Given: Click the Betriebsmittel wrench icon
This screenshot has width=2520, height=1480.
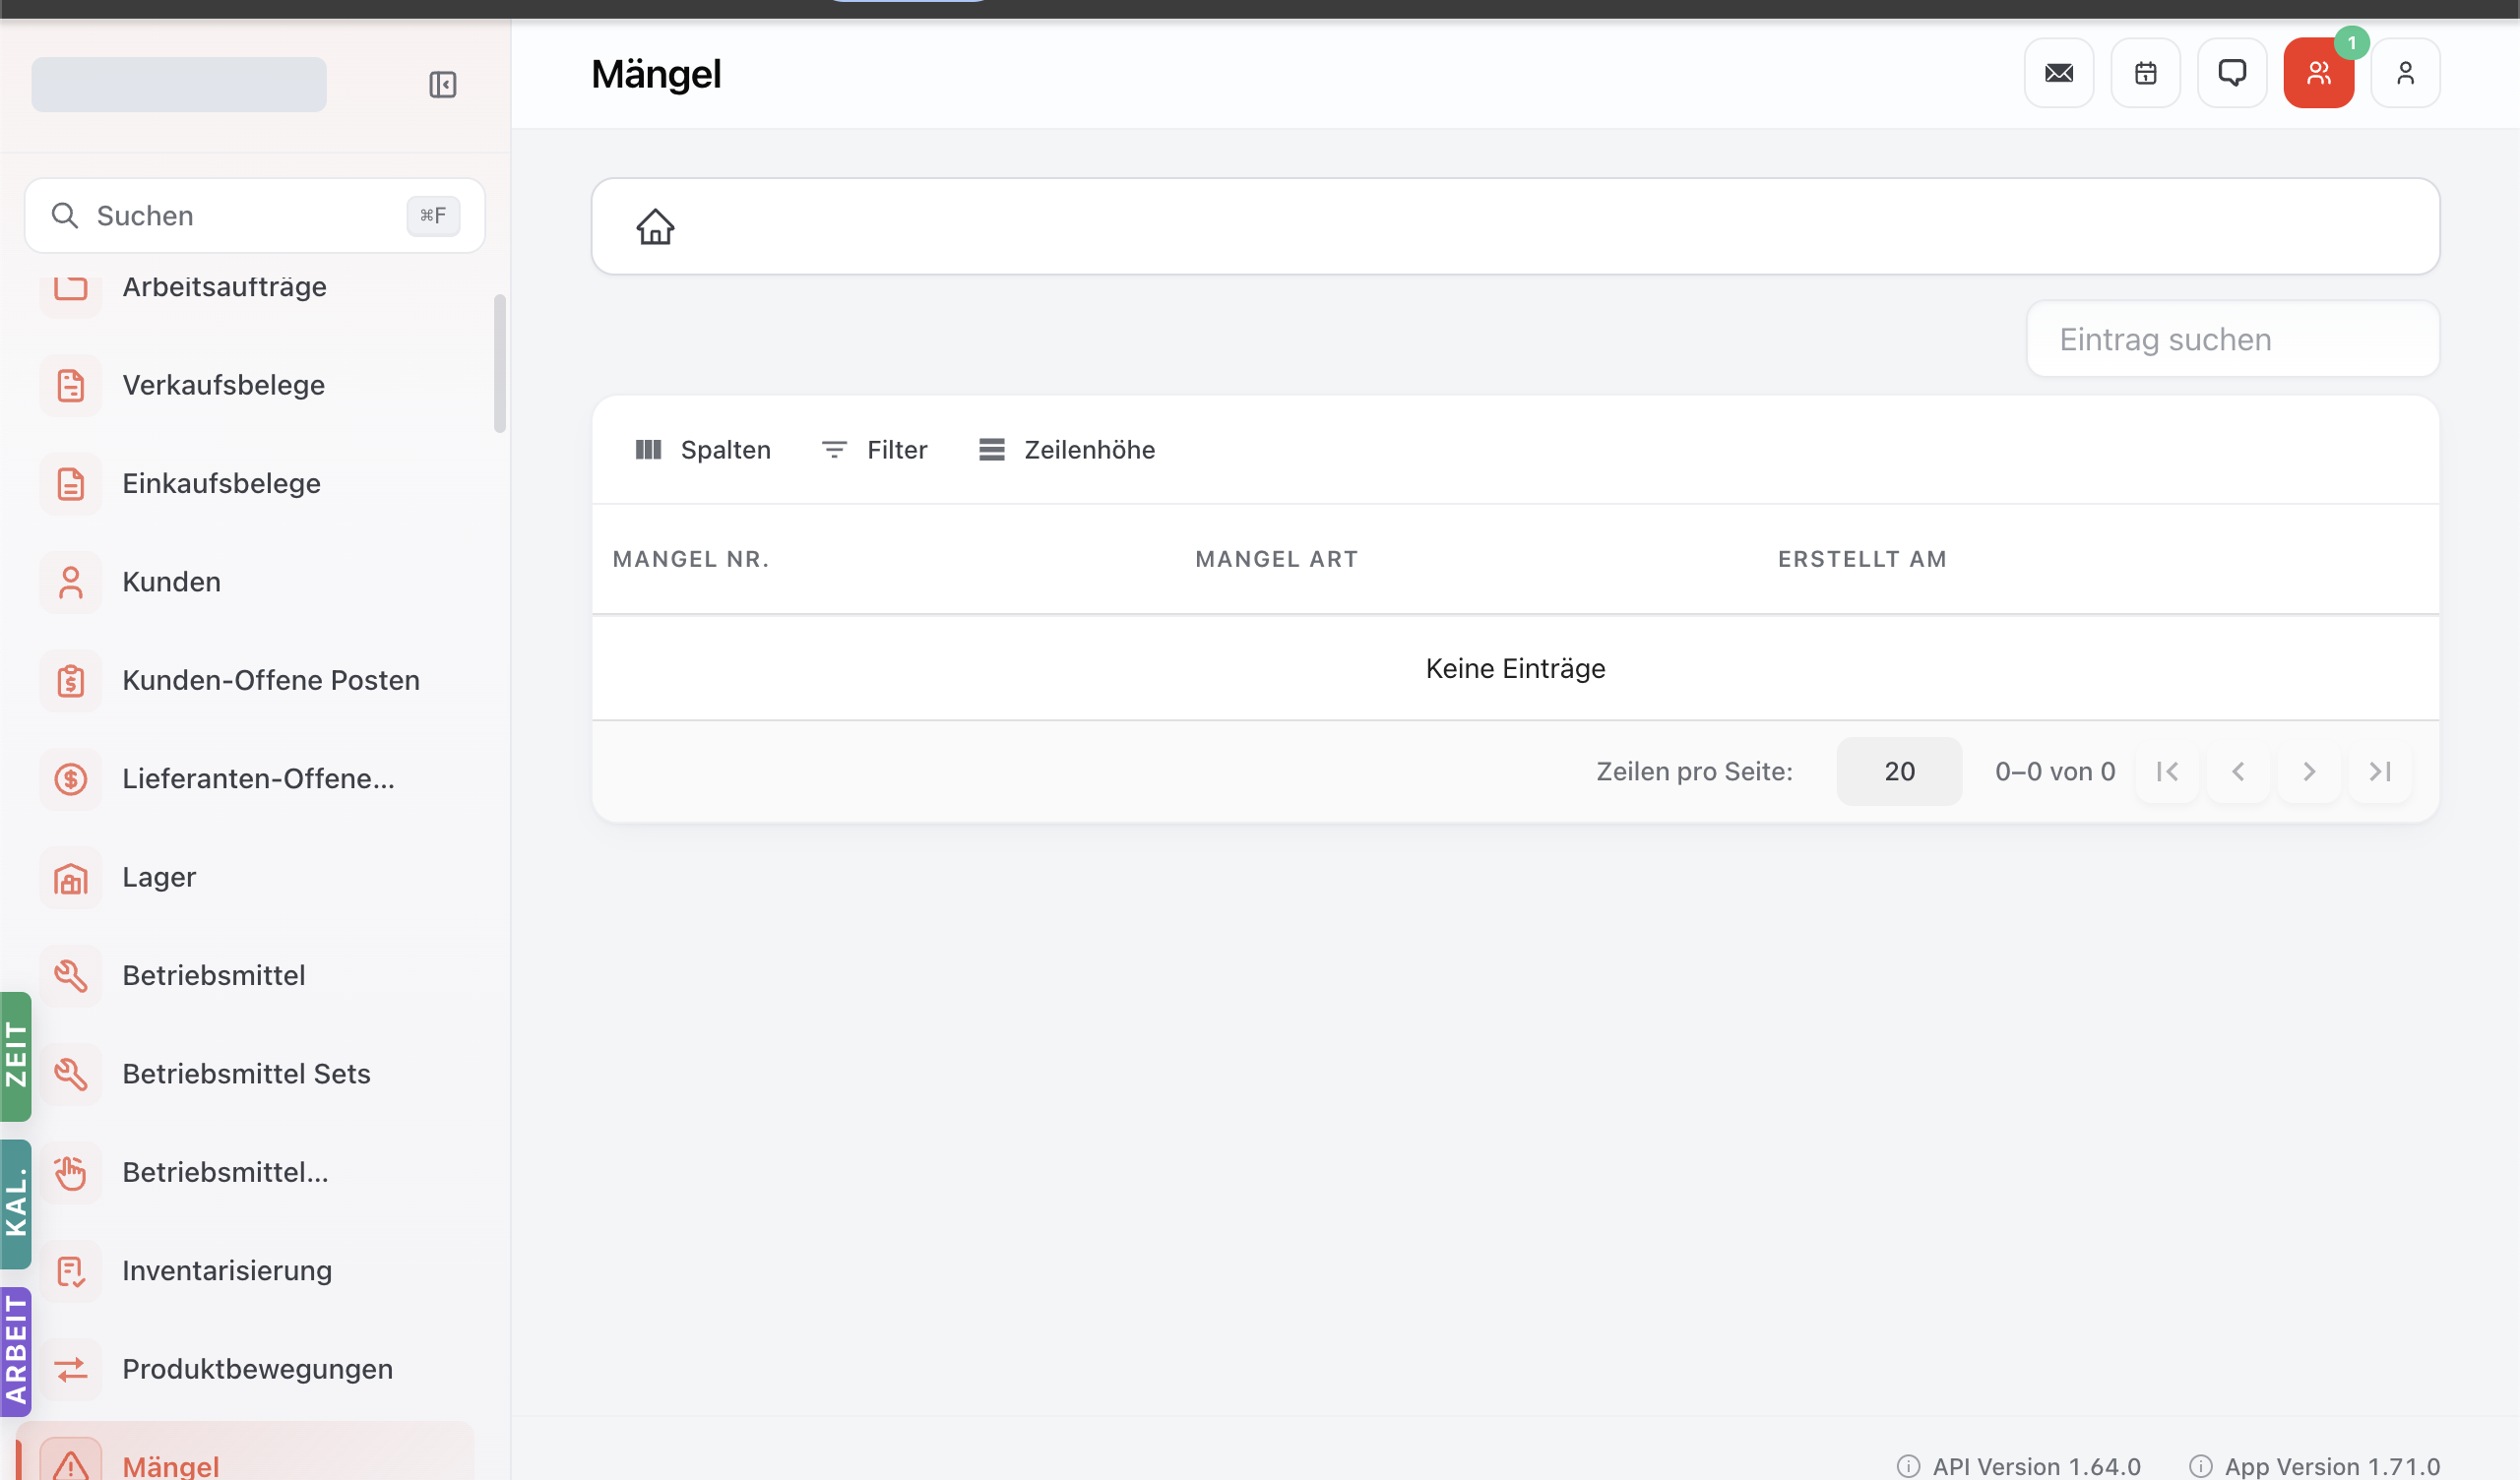Looking at the screenshot, I should click(71, 975).
